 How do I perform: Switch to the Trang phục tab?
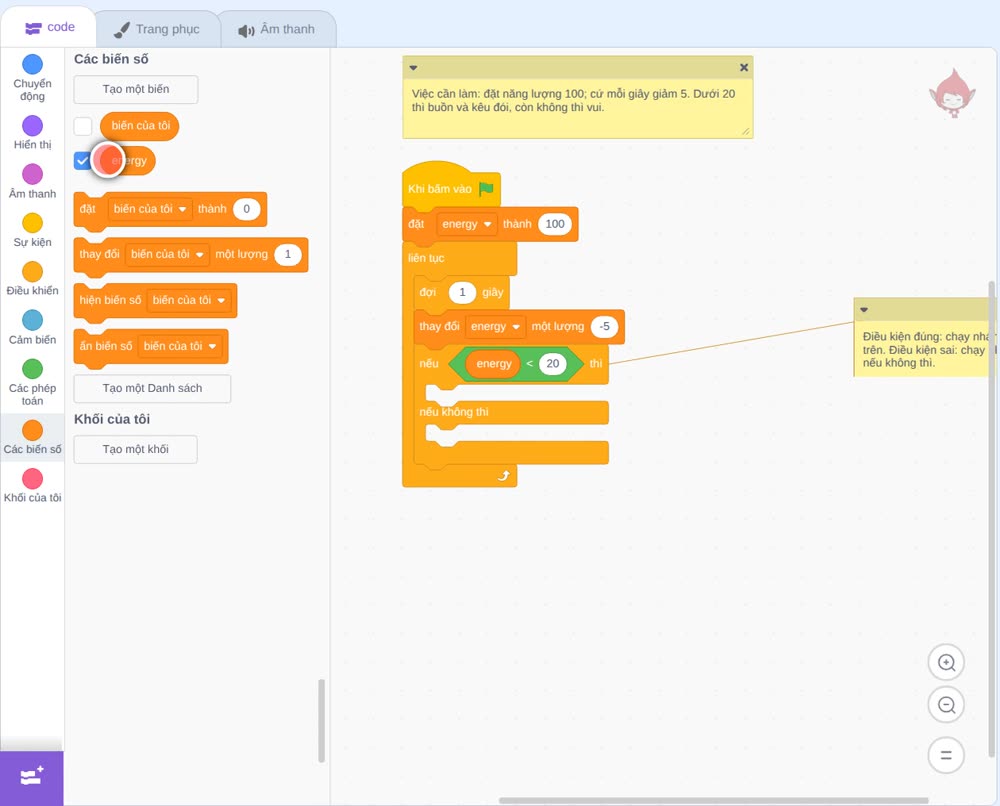[157, 29]
